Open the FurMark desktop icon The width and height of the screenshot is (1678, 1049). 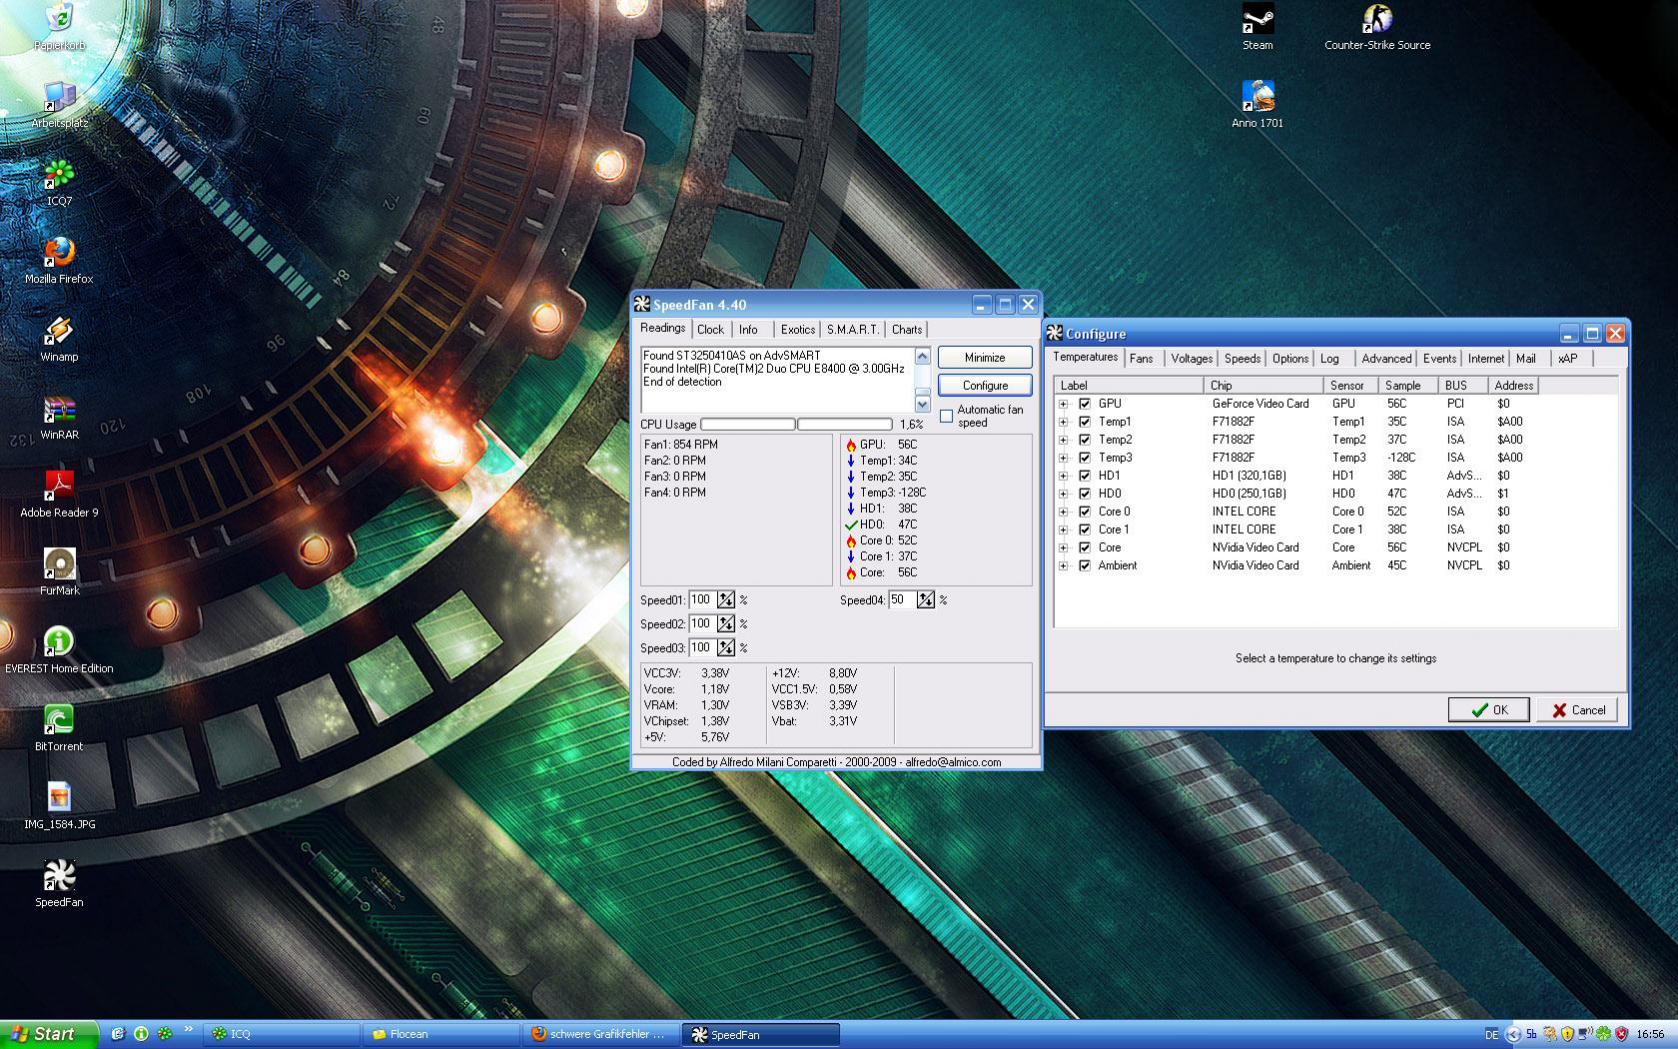pos(59,565)
